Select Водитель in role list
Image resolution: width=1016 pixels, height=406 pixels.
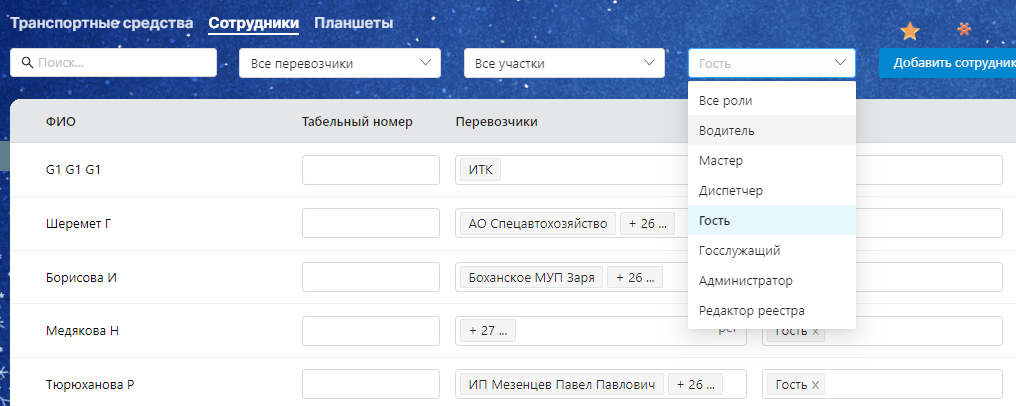pyautogui.click(x=727, y=131)
